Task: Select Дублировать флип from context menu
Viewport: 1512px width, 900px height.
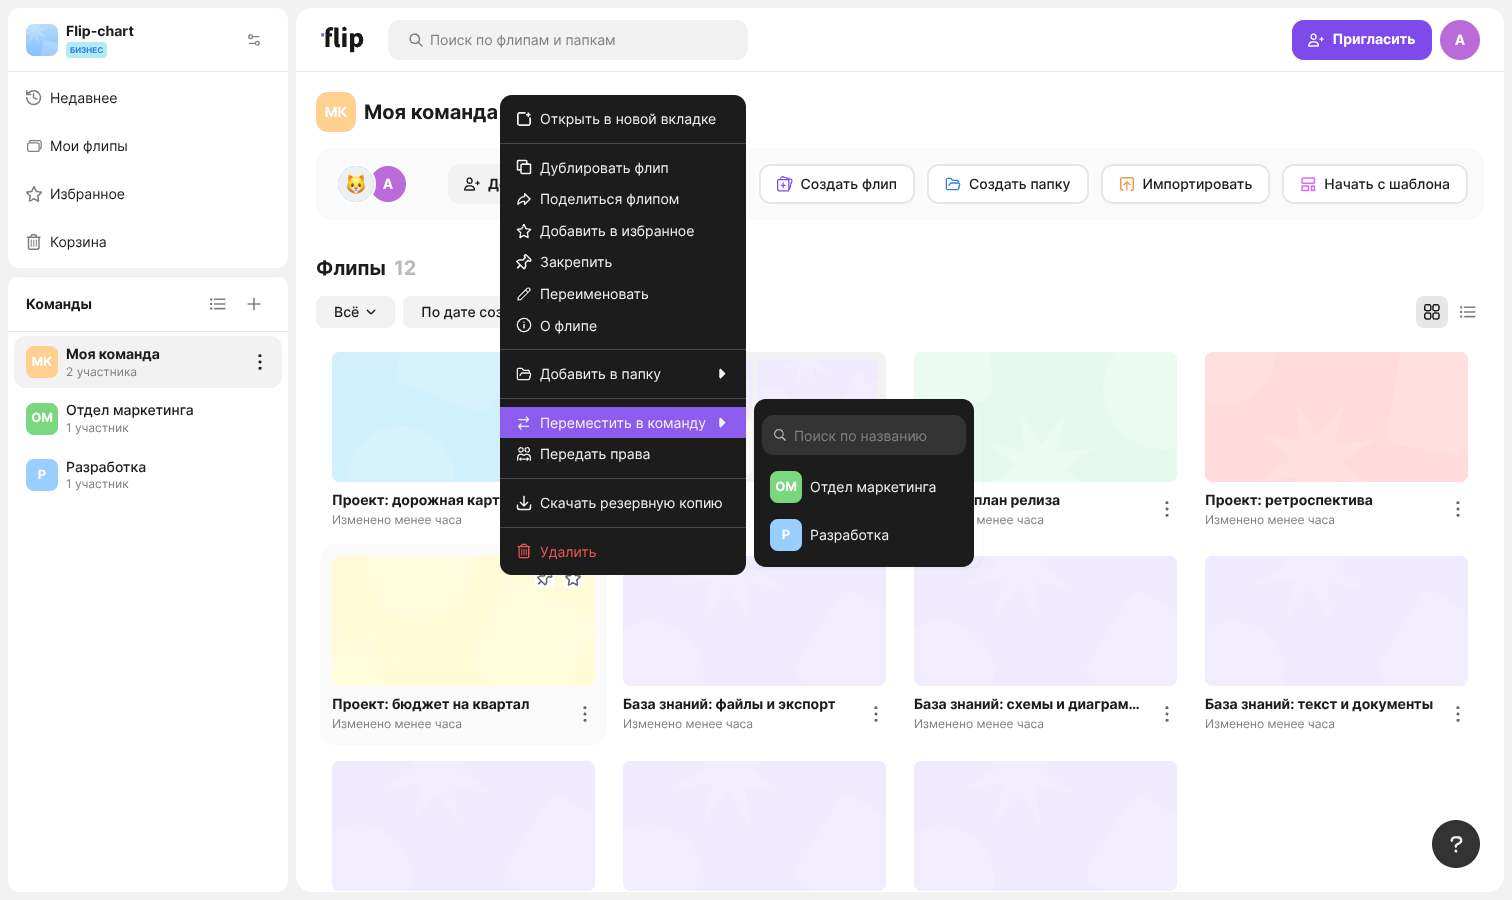Action: [x=623, y=168]
